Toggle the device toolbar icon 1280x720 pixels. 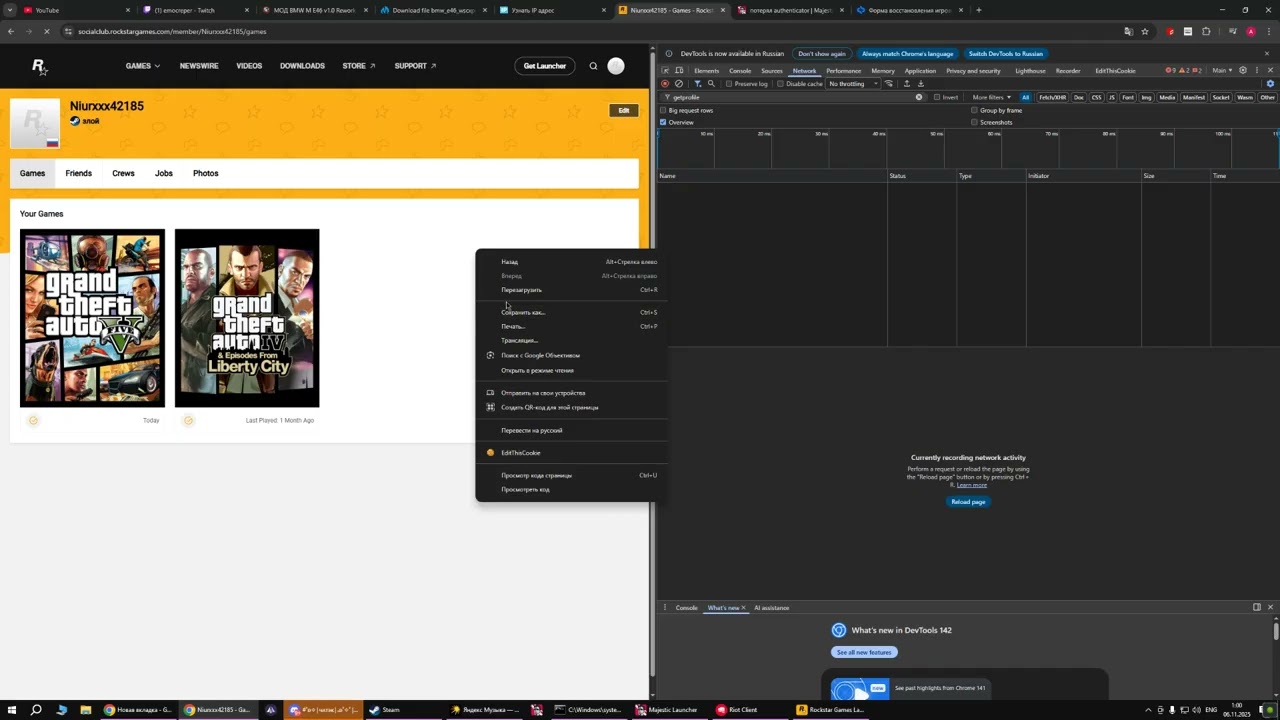click(679, 71)
